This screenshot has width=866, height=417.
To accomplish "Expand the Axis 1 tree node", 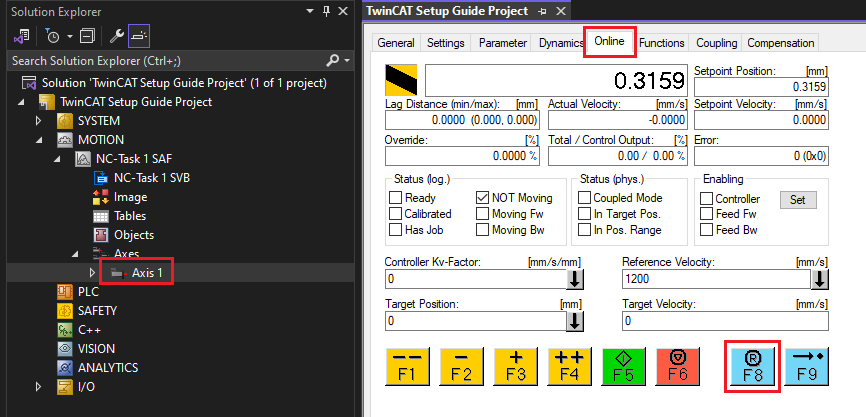I will click(92, 273).
